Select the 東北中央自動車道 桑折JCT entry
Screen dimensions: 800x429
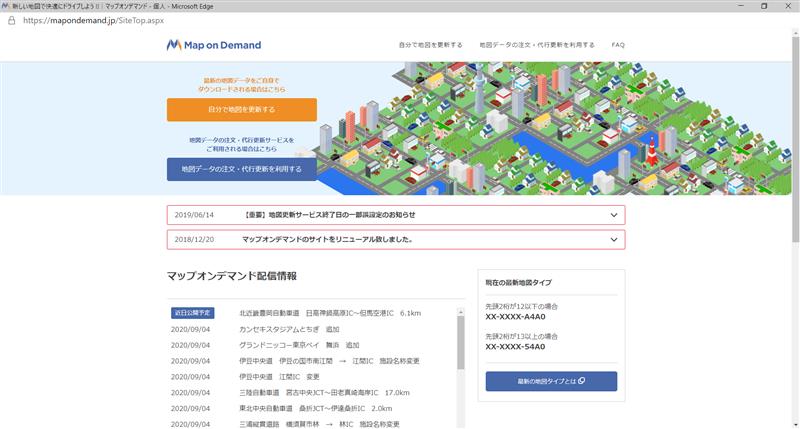315,409
